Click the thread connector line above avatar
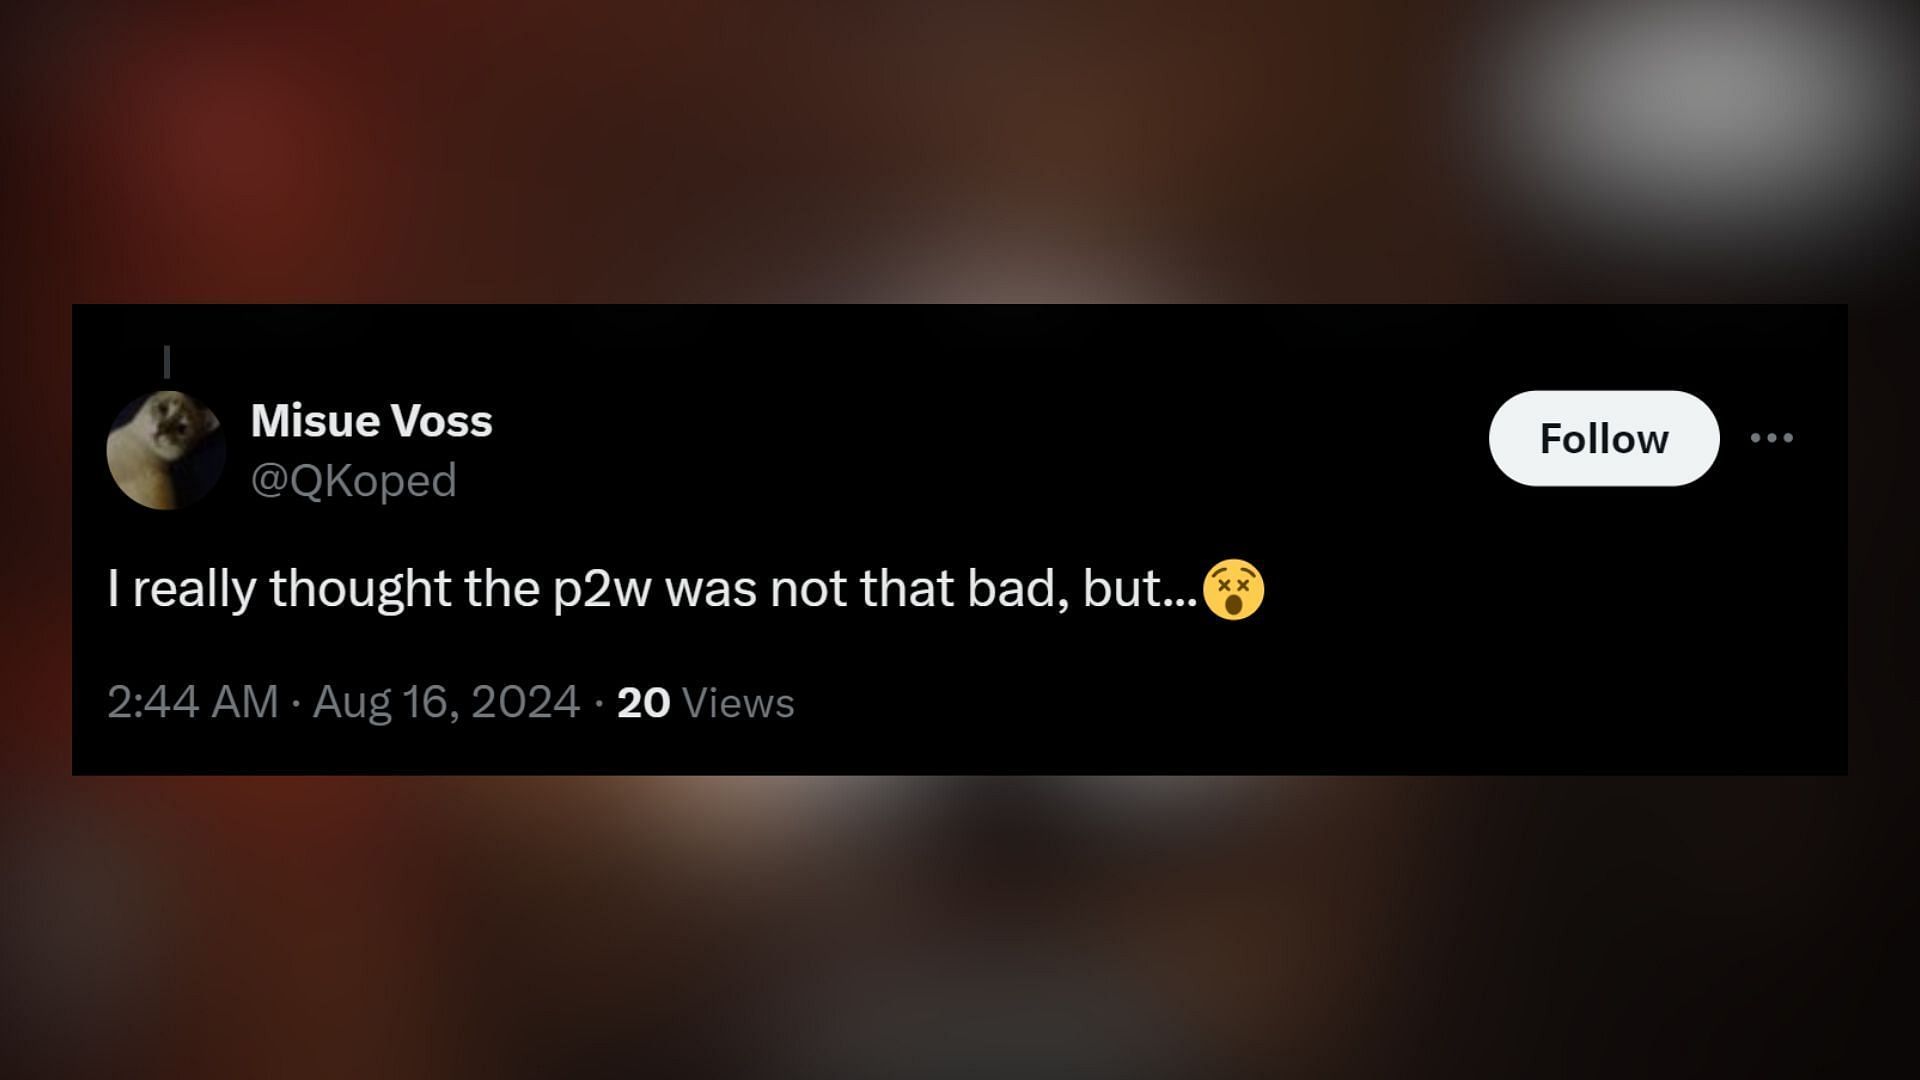1920x1080 pixels. (x=167, y=361)
